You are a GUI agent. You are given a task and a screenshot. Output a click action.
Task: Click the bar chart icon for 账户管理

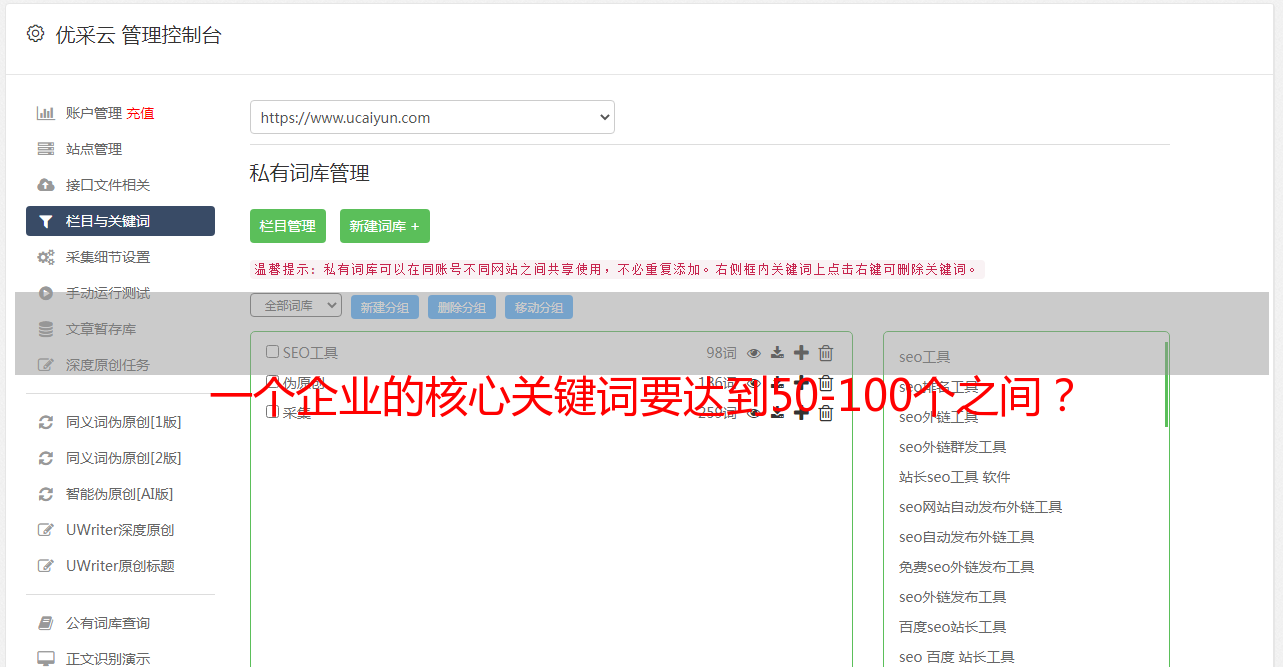pyautogui.click(x=45, y=113)
